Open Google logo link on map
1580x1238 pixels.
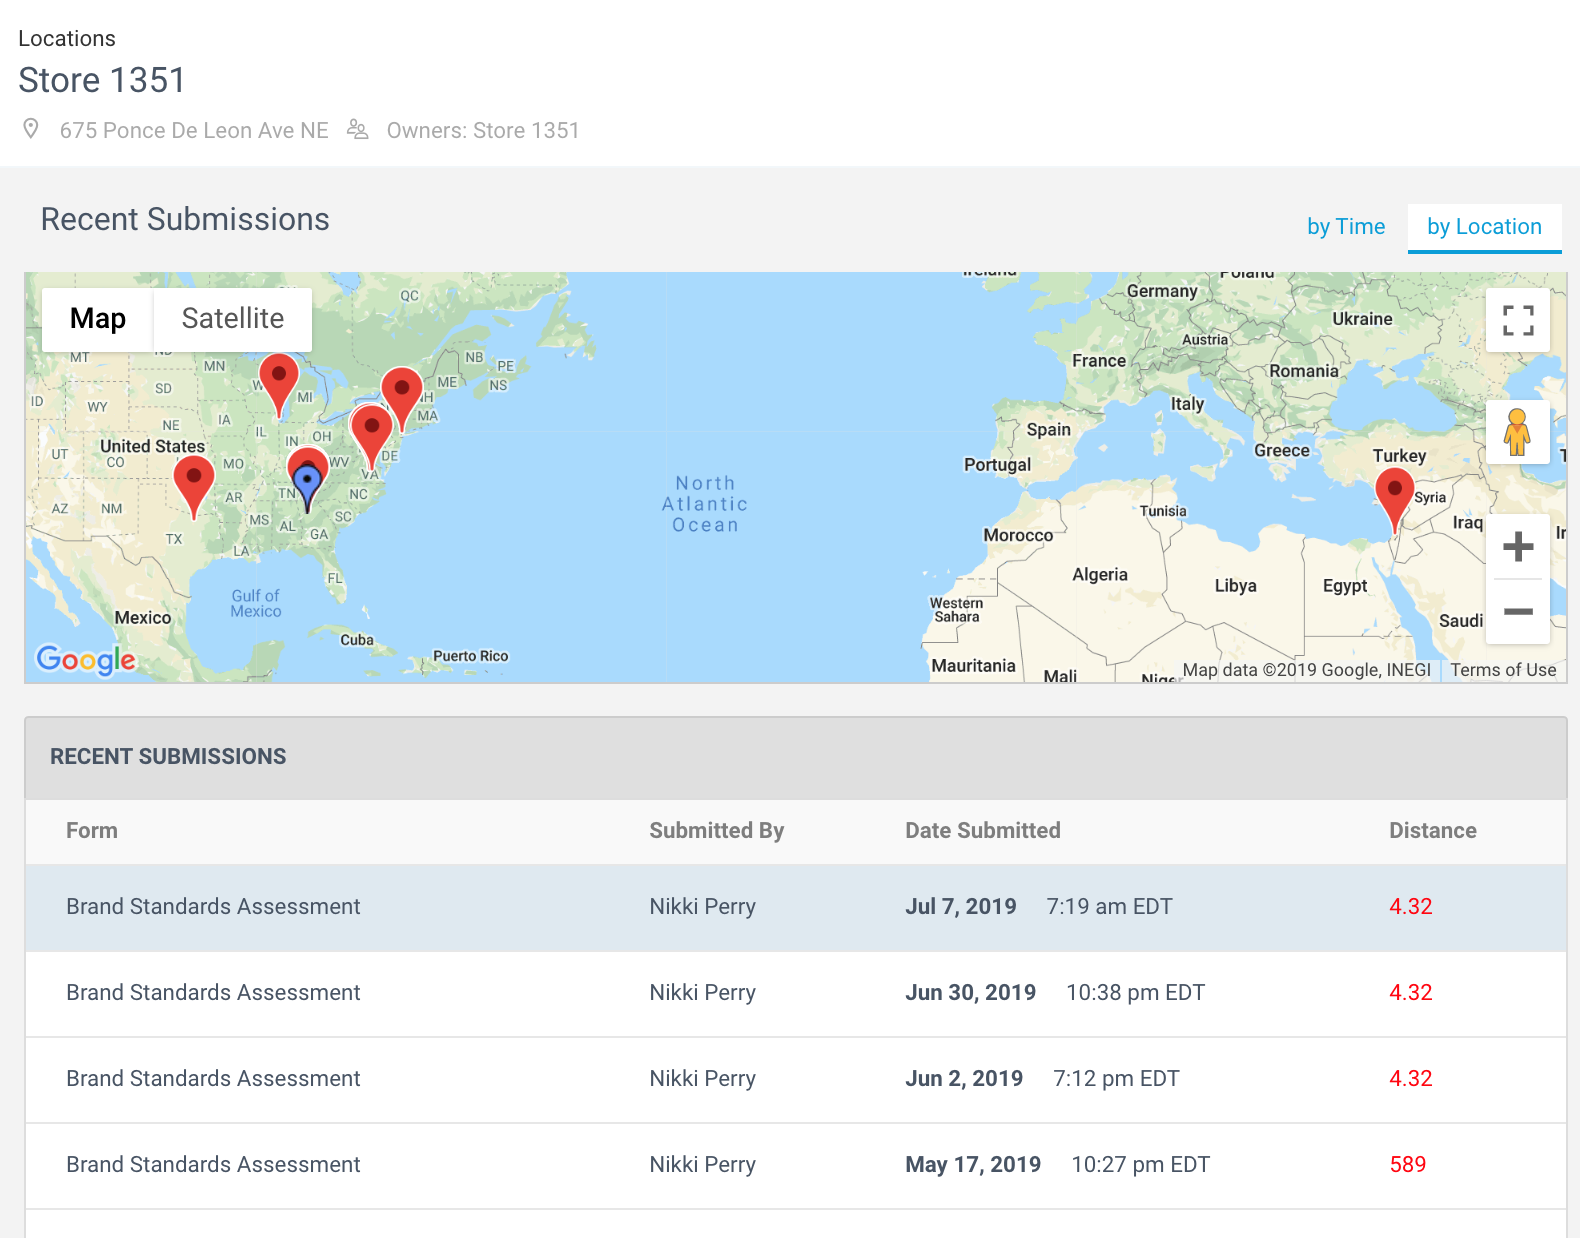point(86,659)
